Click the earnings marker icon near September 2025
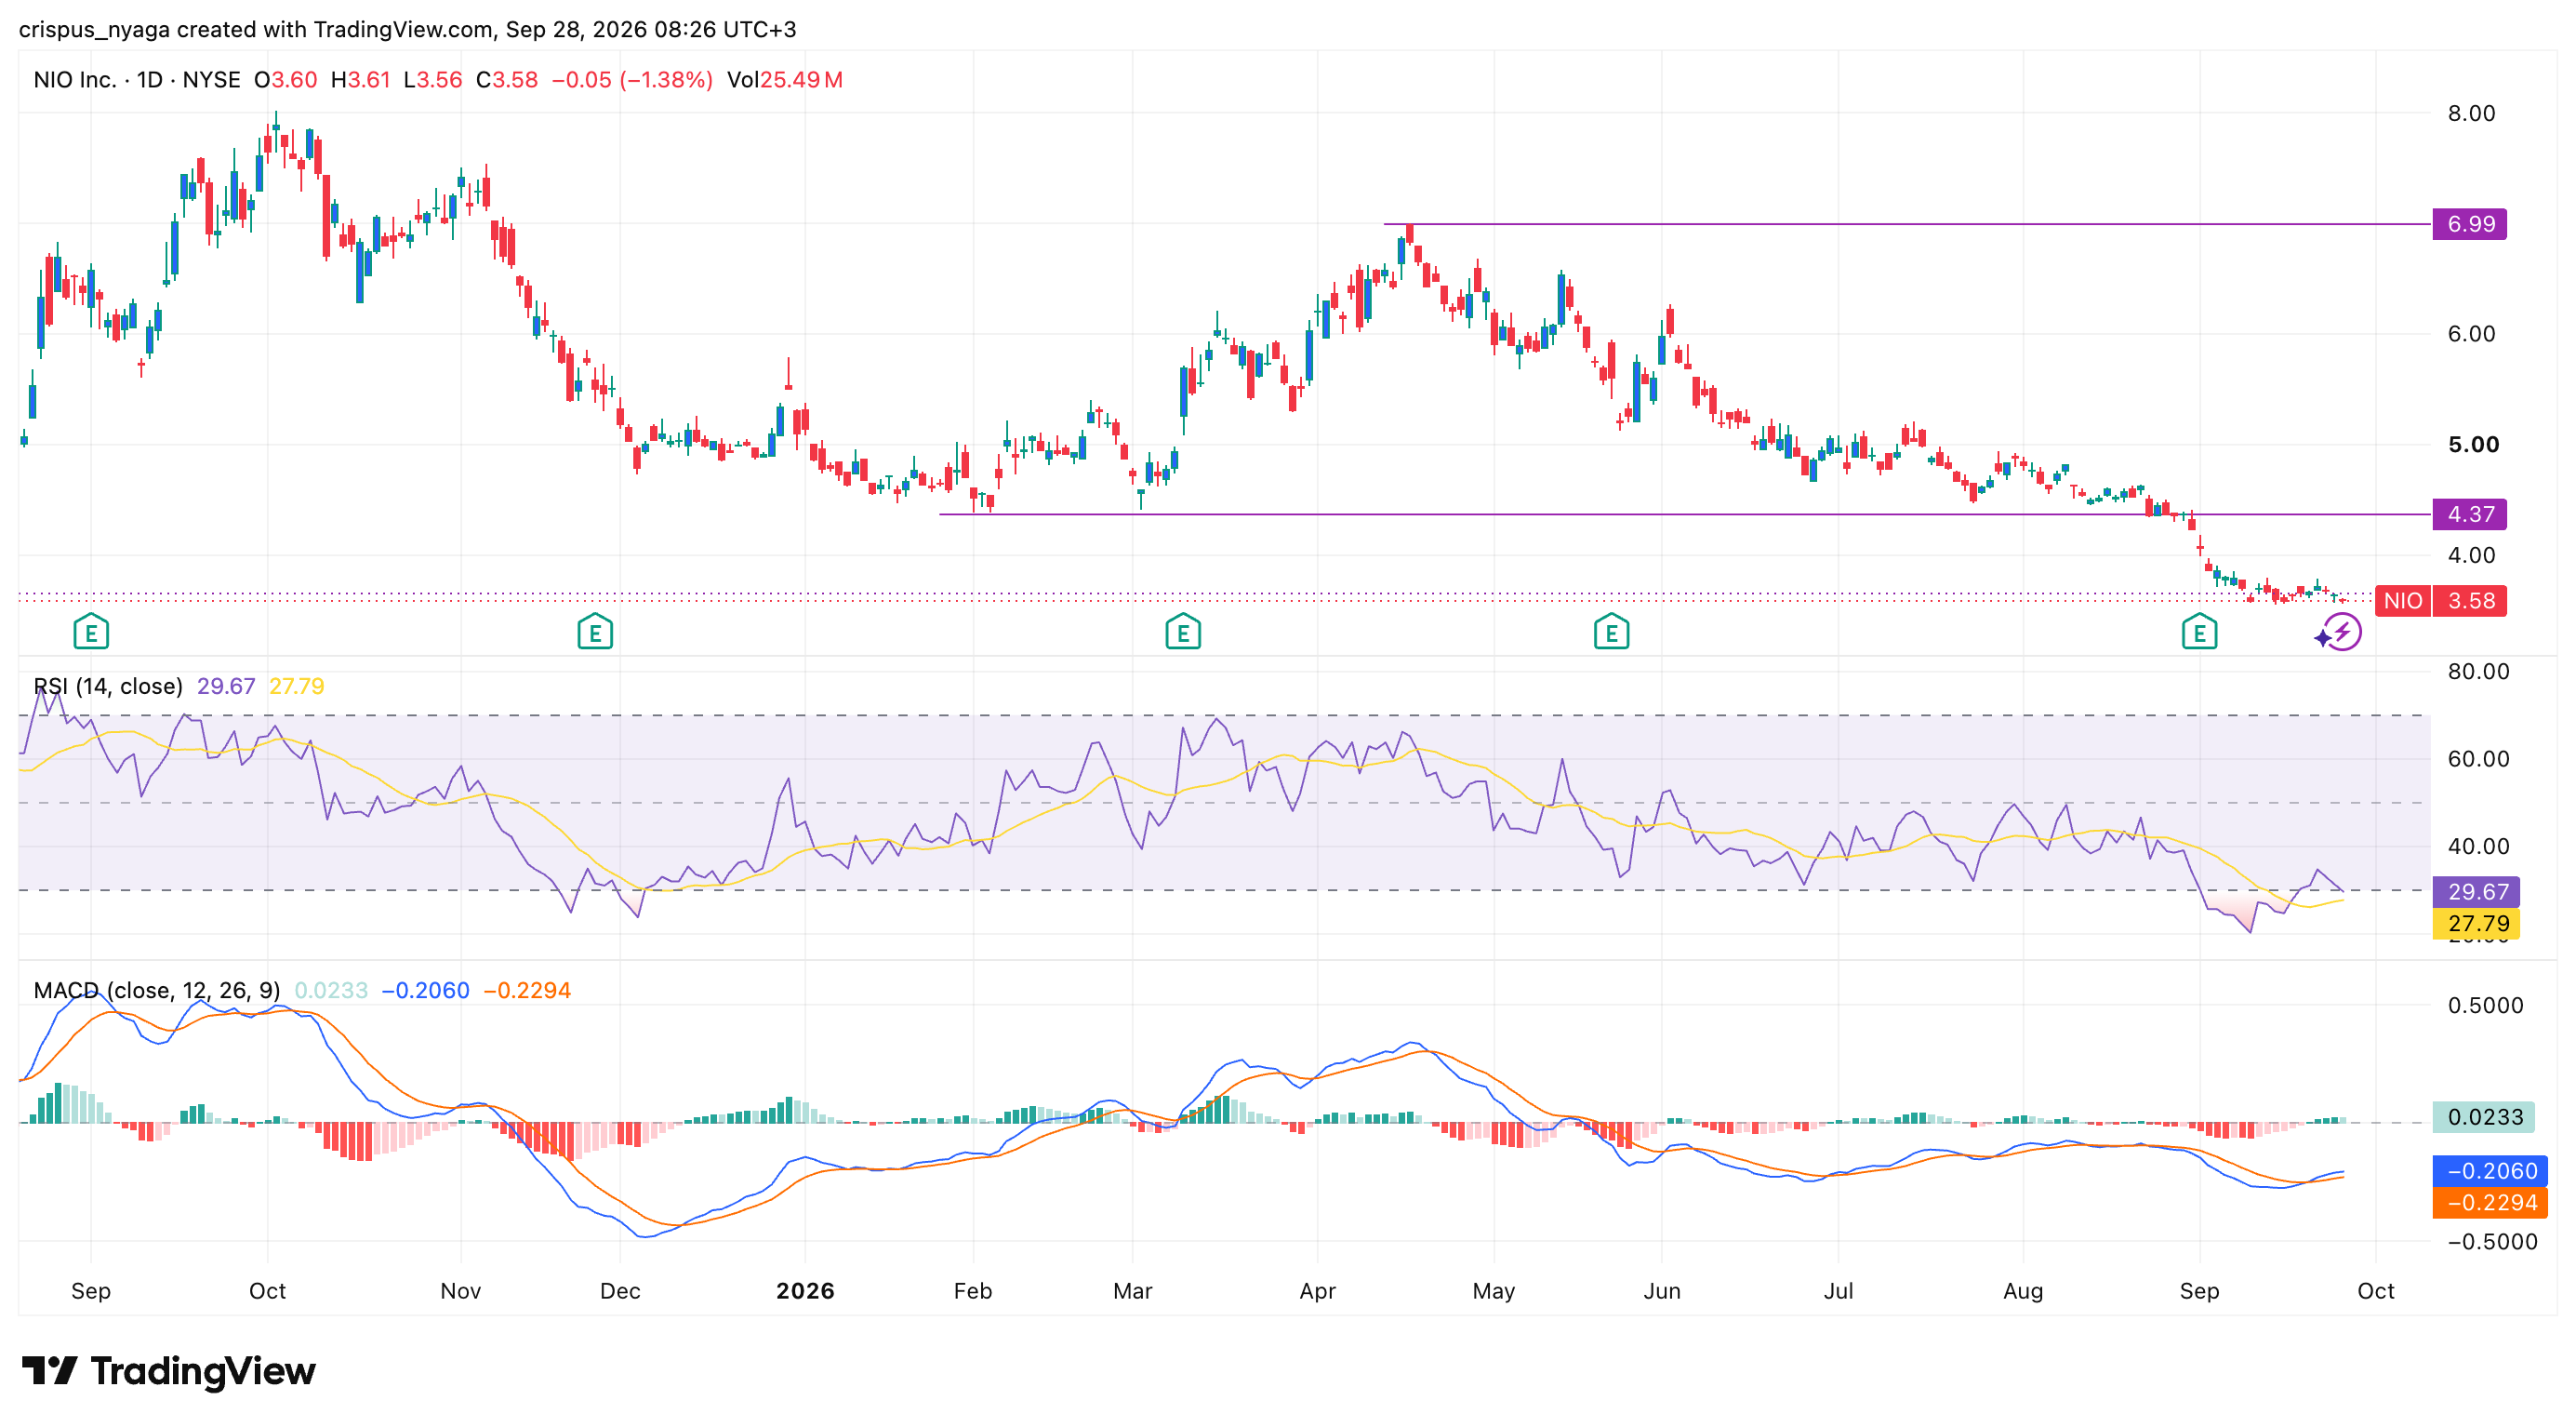Image resolution: width=2576 pixels, height=1427 pixels. 91,632
